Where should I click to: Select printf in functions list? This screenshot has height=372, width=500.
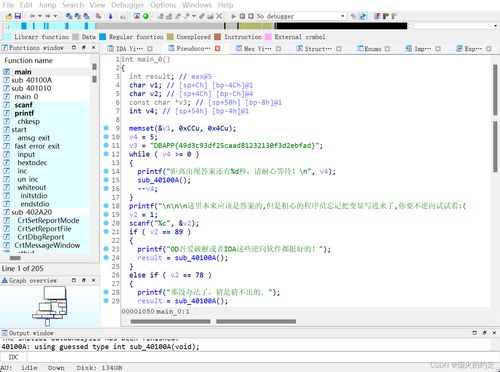24,113
